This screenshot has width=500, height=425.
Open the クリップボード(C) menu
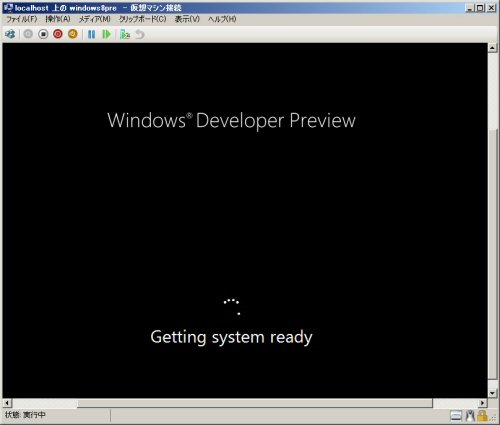(143, 19)
